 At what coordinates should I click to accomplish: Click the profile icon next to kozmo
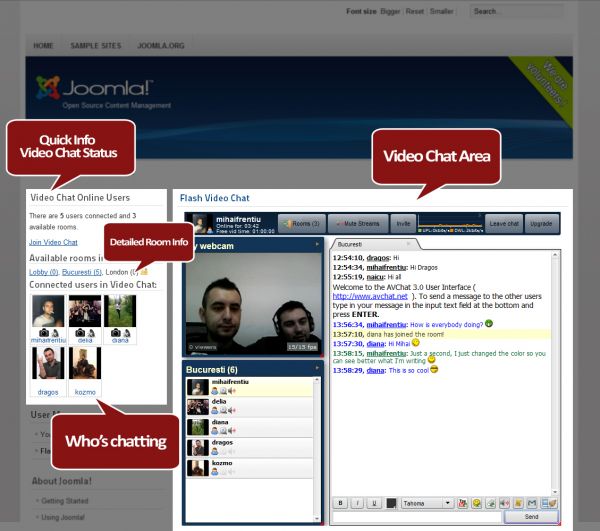[215, 472]
